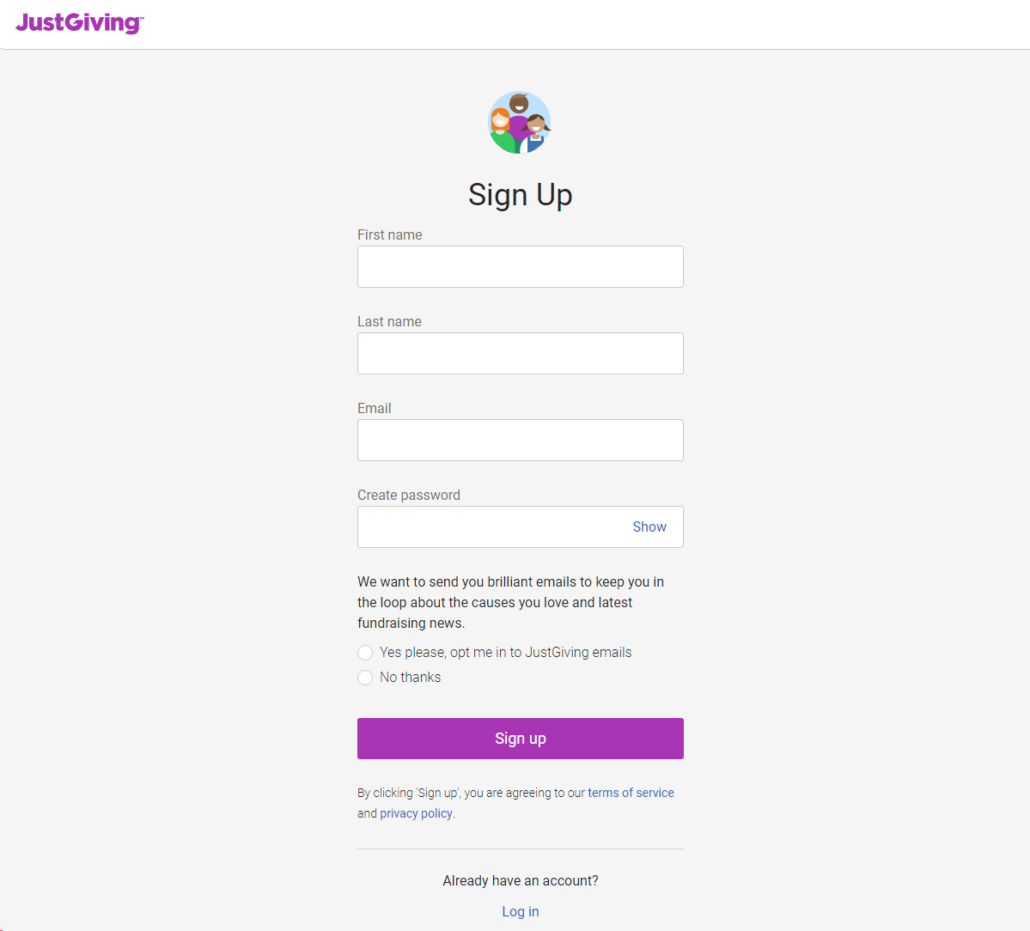The image size is (1030, 931).
Task: Focus the Last name input field
Action: (520, 353)
